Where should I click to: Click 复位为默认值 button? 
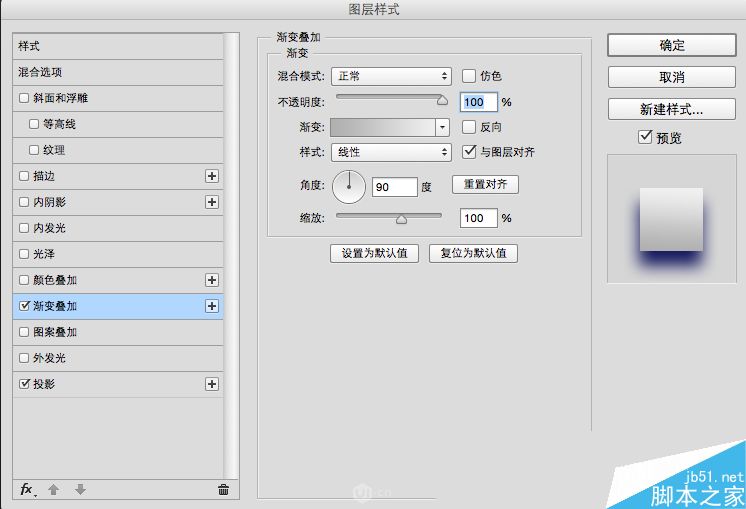(473, 253)
